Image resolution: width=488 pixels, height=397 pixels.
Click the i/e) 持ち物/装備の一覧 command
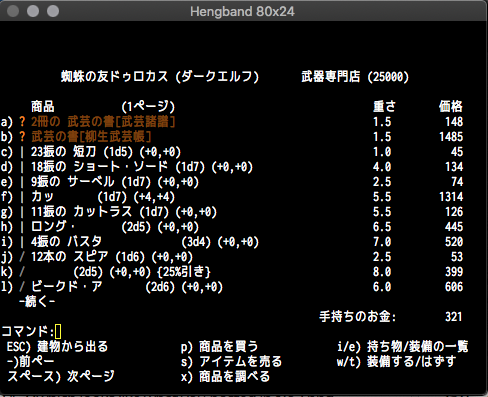403,347
